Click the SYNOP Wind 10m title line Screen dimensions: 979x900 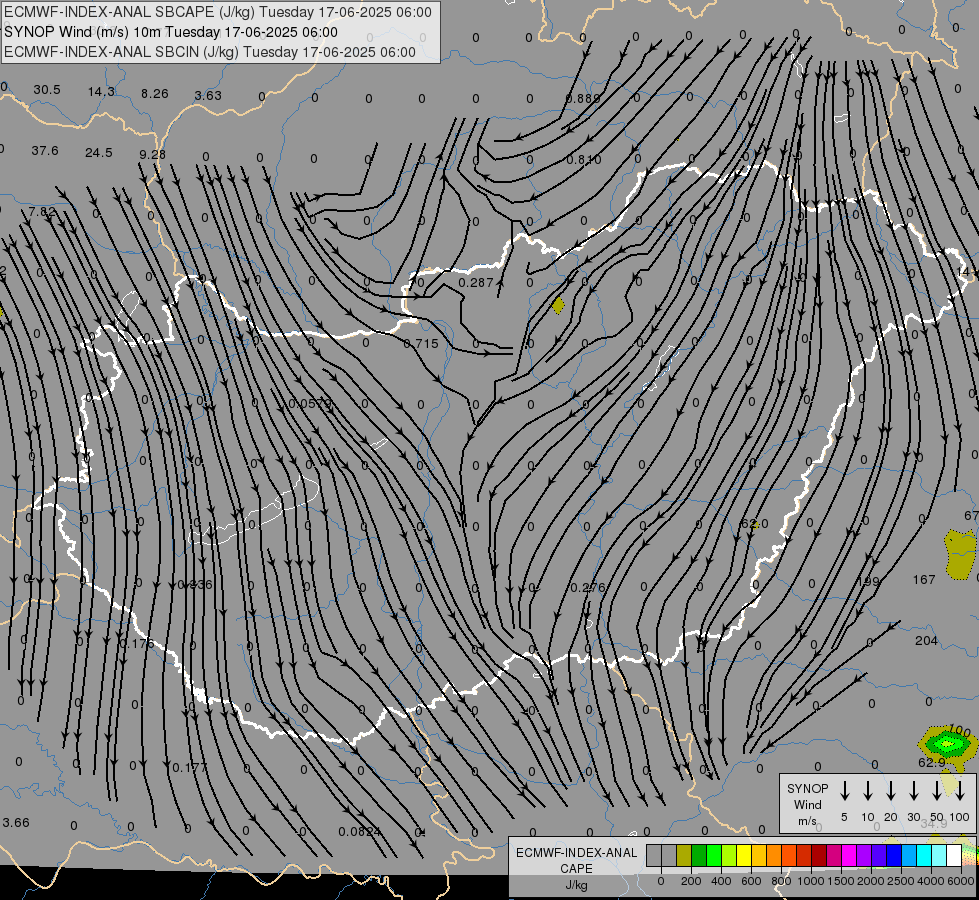coord(170,32)
